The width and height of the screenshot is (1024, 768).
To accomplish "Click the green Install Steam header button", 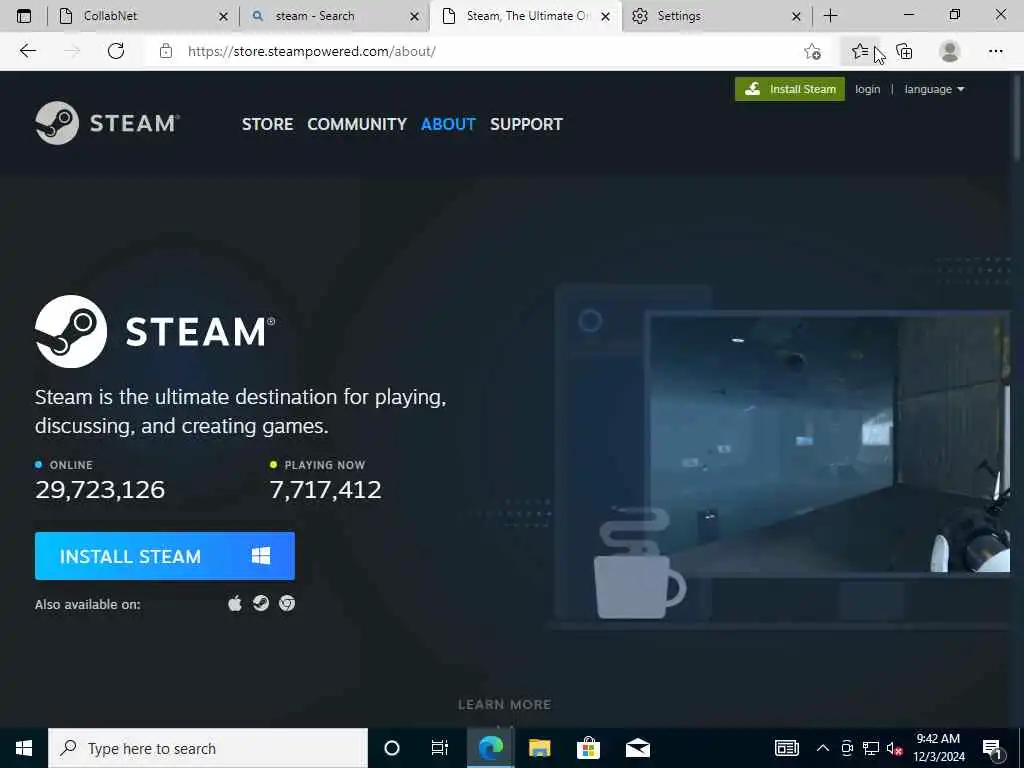I will point(790,89).
